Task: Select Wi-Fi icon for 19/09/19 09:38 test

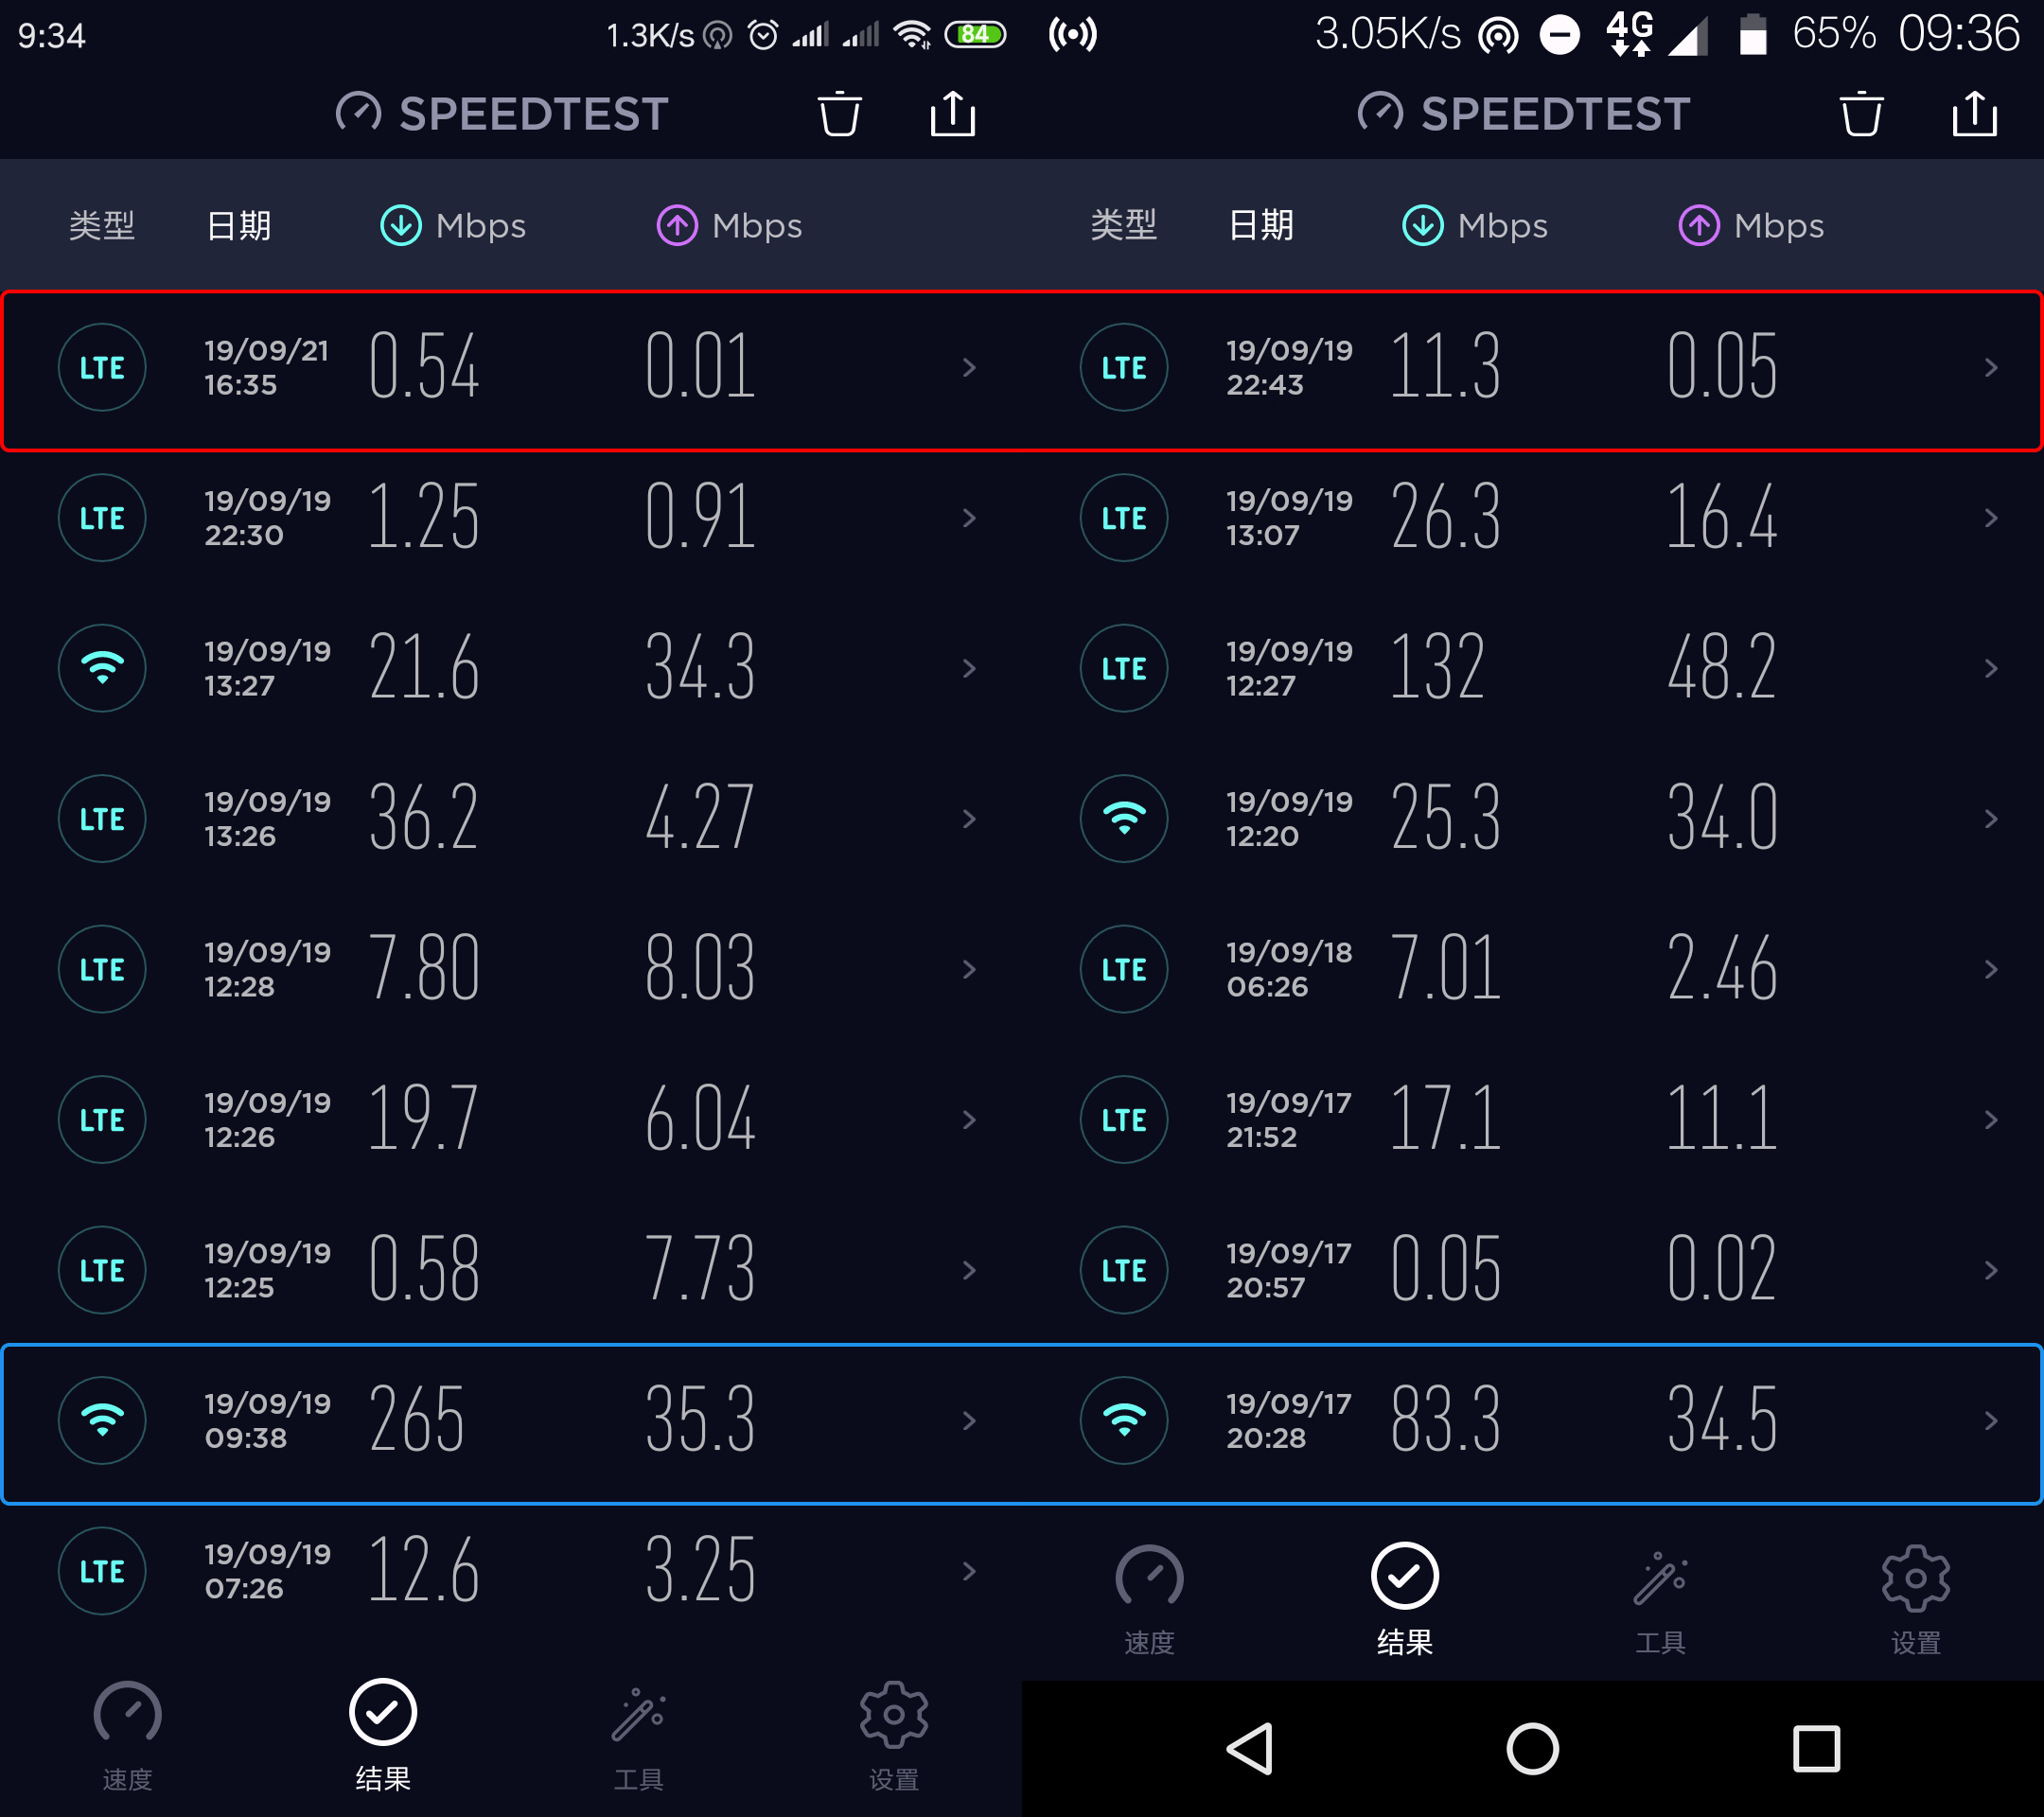Action: pos(102,1421)
